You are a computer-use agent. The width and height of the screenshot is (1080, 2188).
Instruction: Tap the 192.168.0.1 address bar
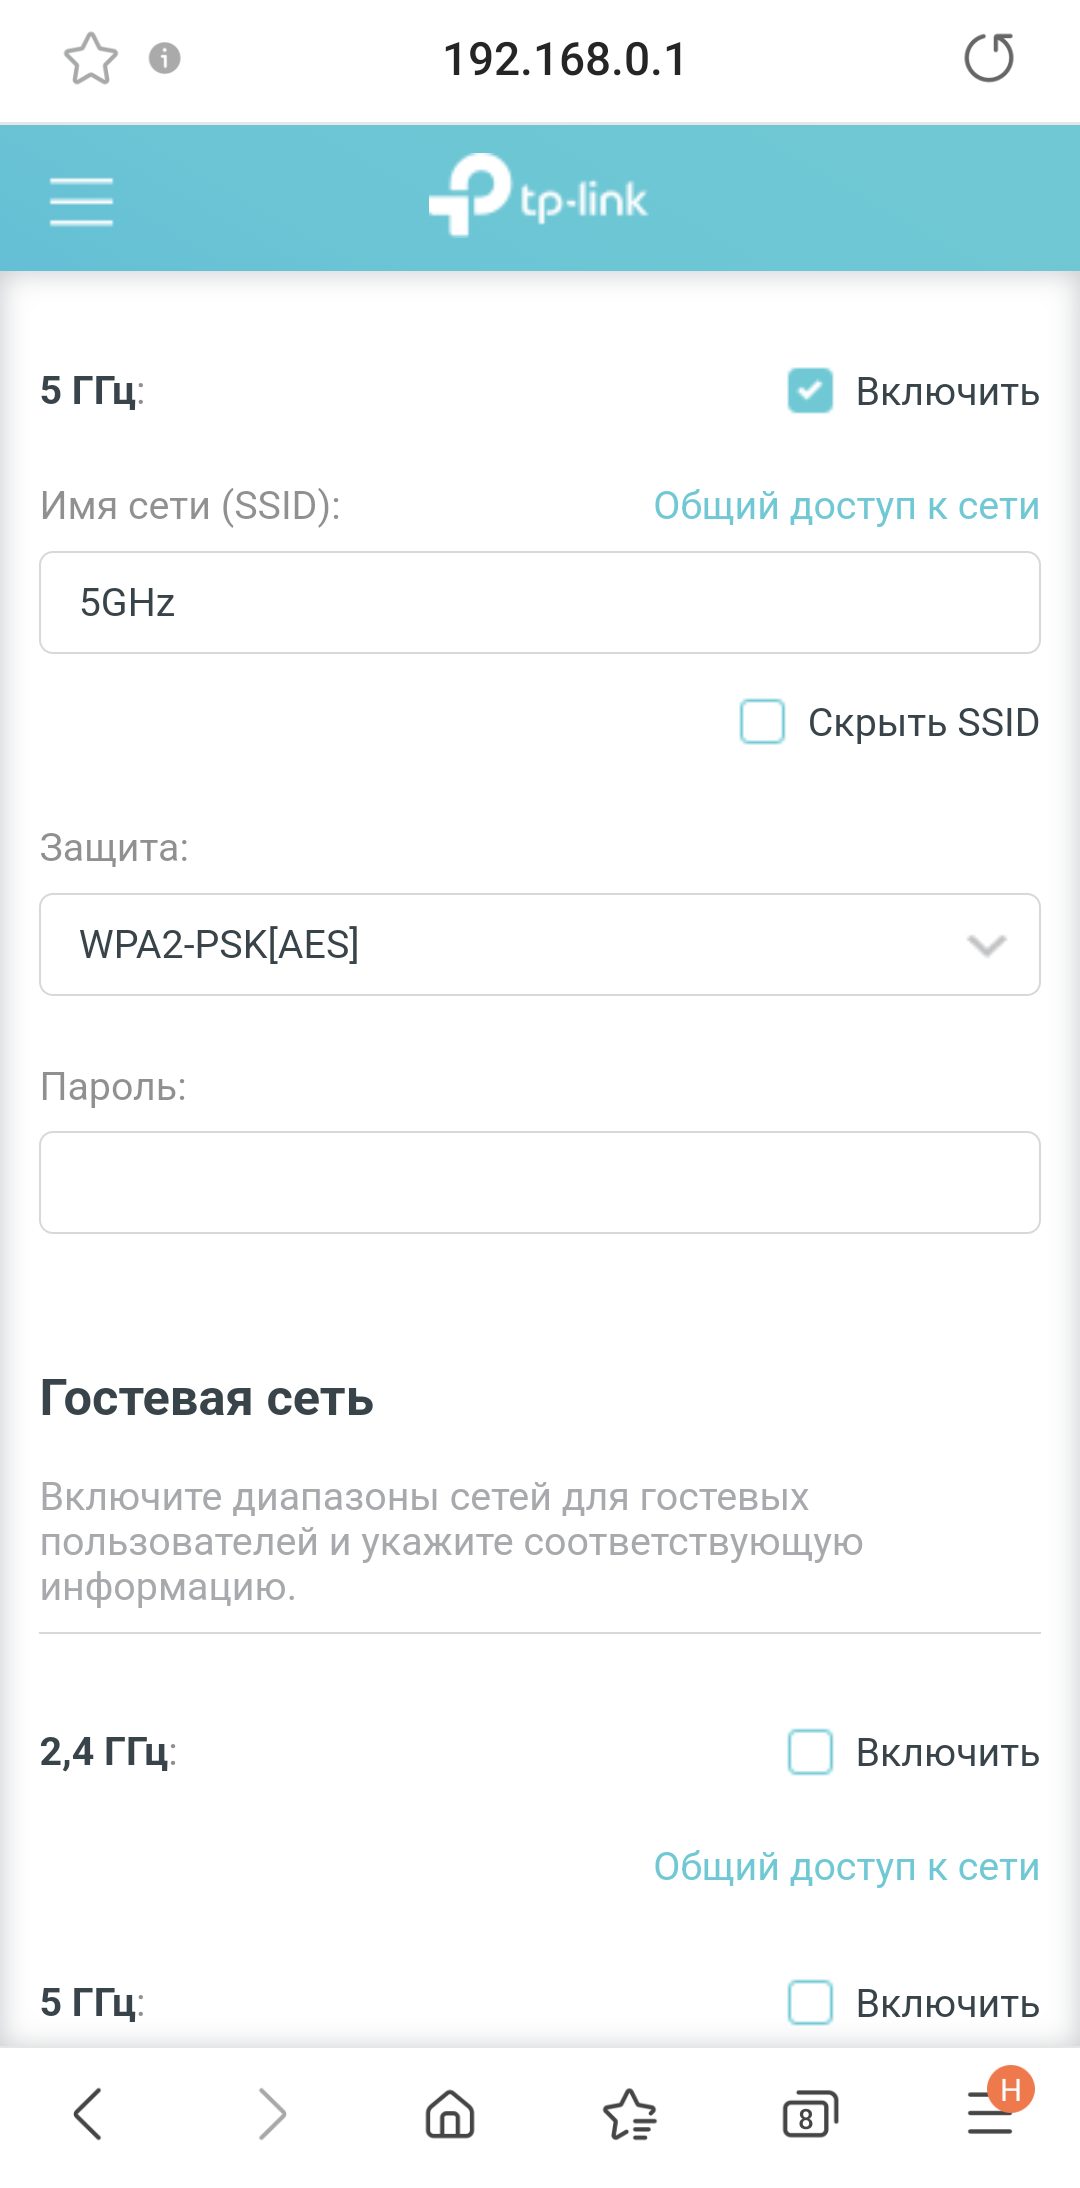pyautogui.click(x=565, y=59)
